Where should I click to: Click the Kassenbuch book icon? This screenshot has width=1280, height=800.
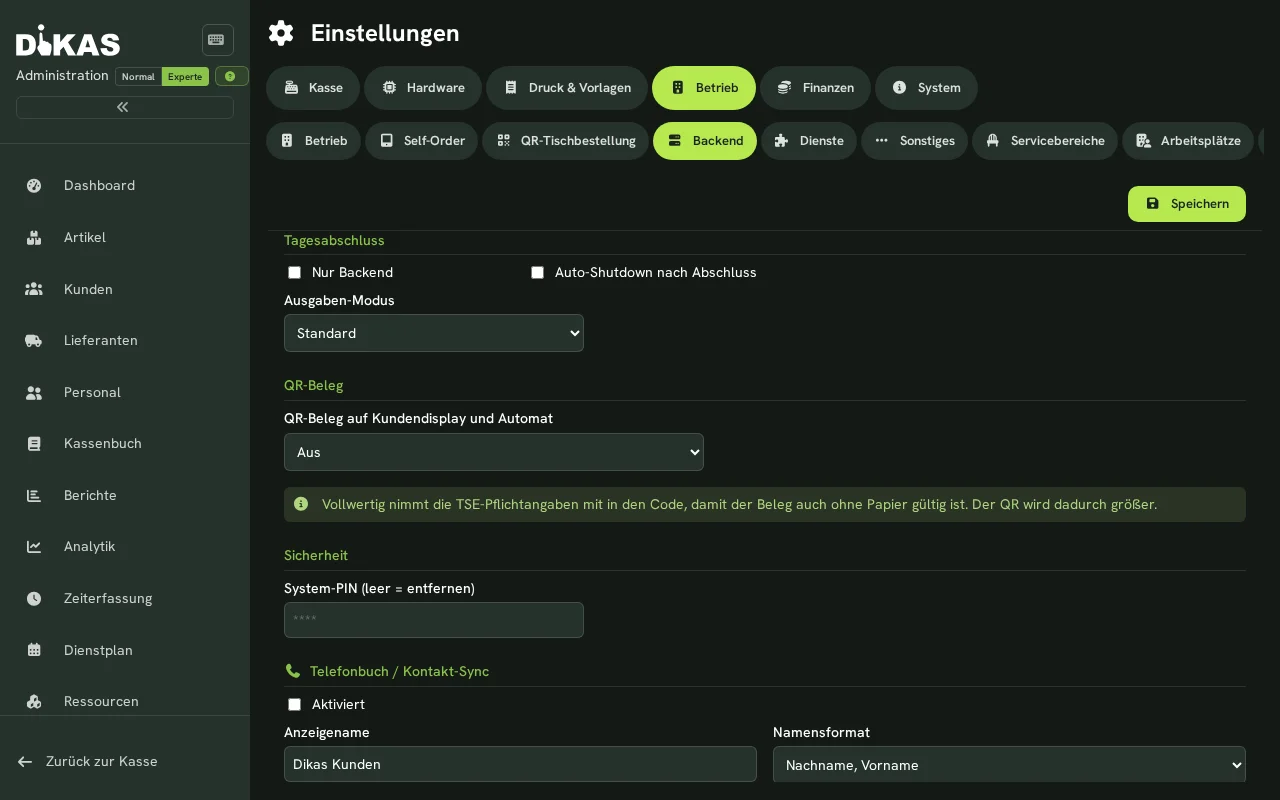click(34, 444)
